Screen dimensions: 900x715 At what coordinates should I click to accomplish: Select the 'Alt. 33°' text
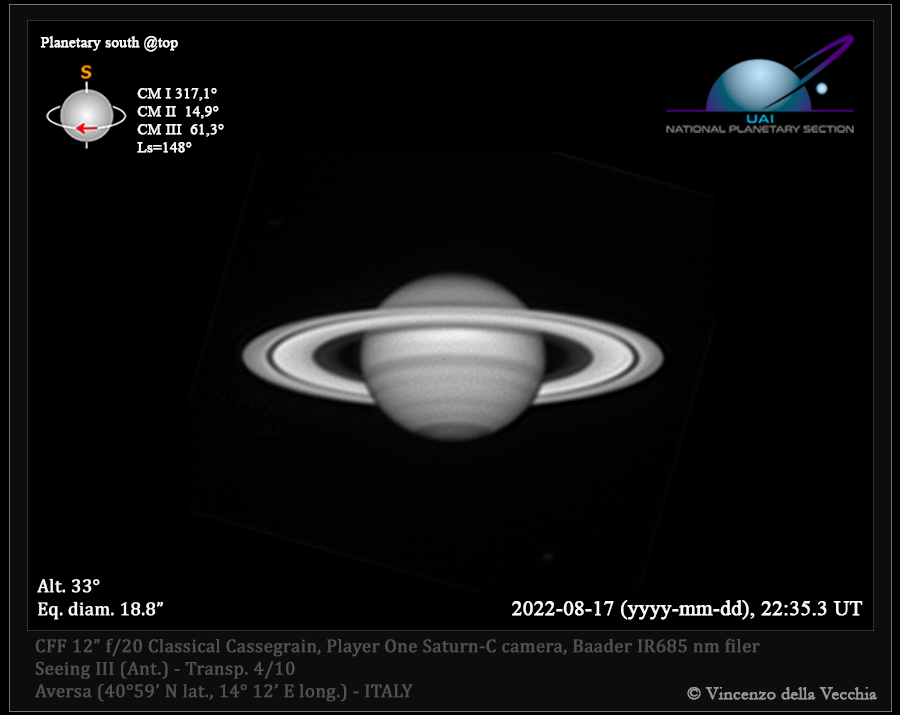[68, 586]
